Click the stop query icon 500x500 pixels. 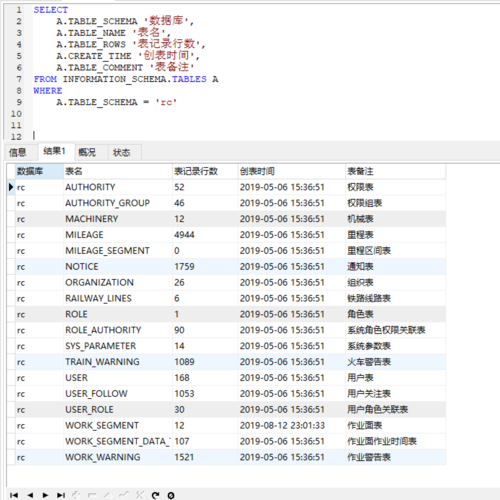(x=171, y=495)
